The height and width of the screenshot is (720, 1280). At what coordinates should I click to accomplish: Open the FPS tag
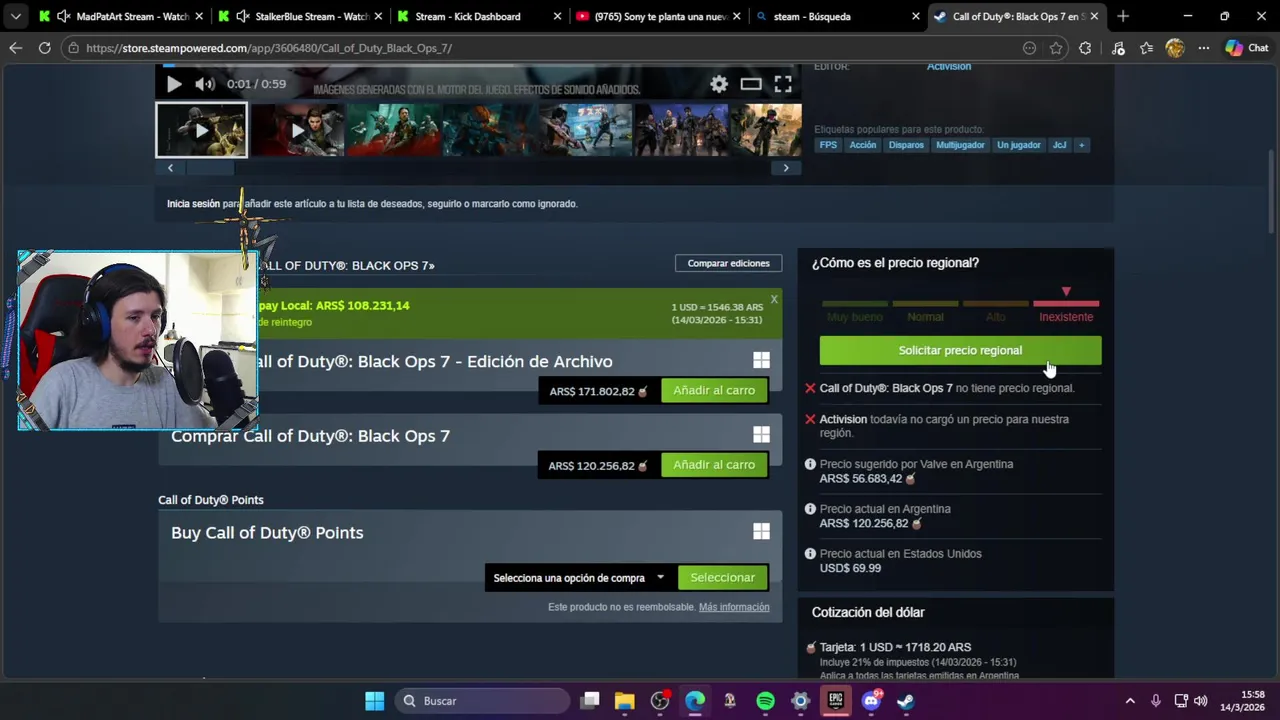828,145
